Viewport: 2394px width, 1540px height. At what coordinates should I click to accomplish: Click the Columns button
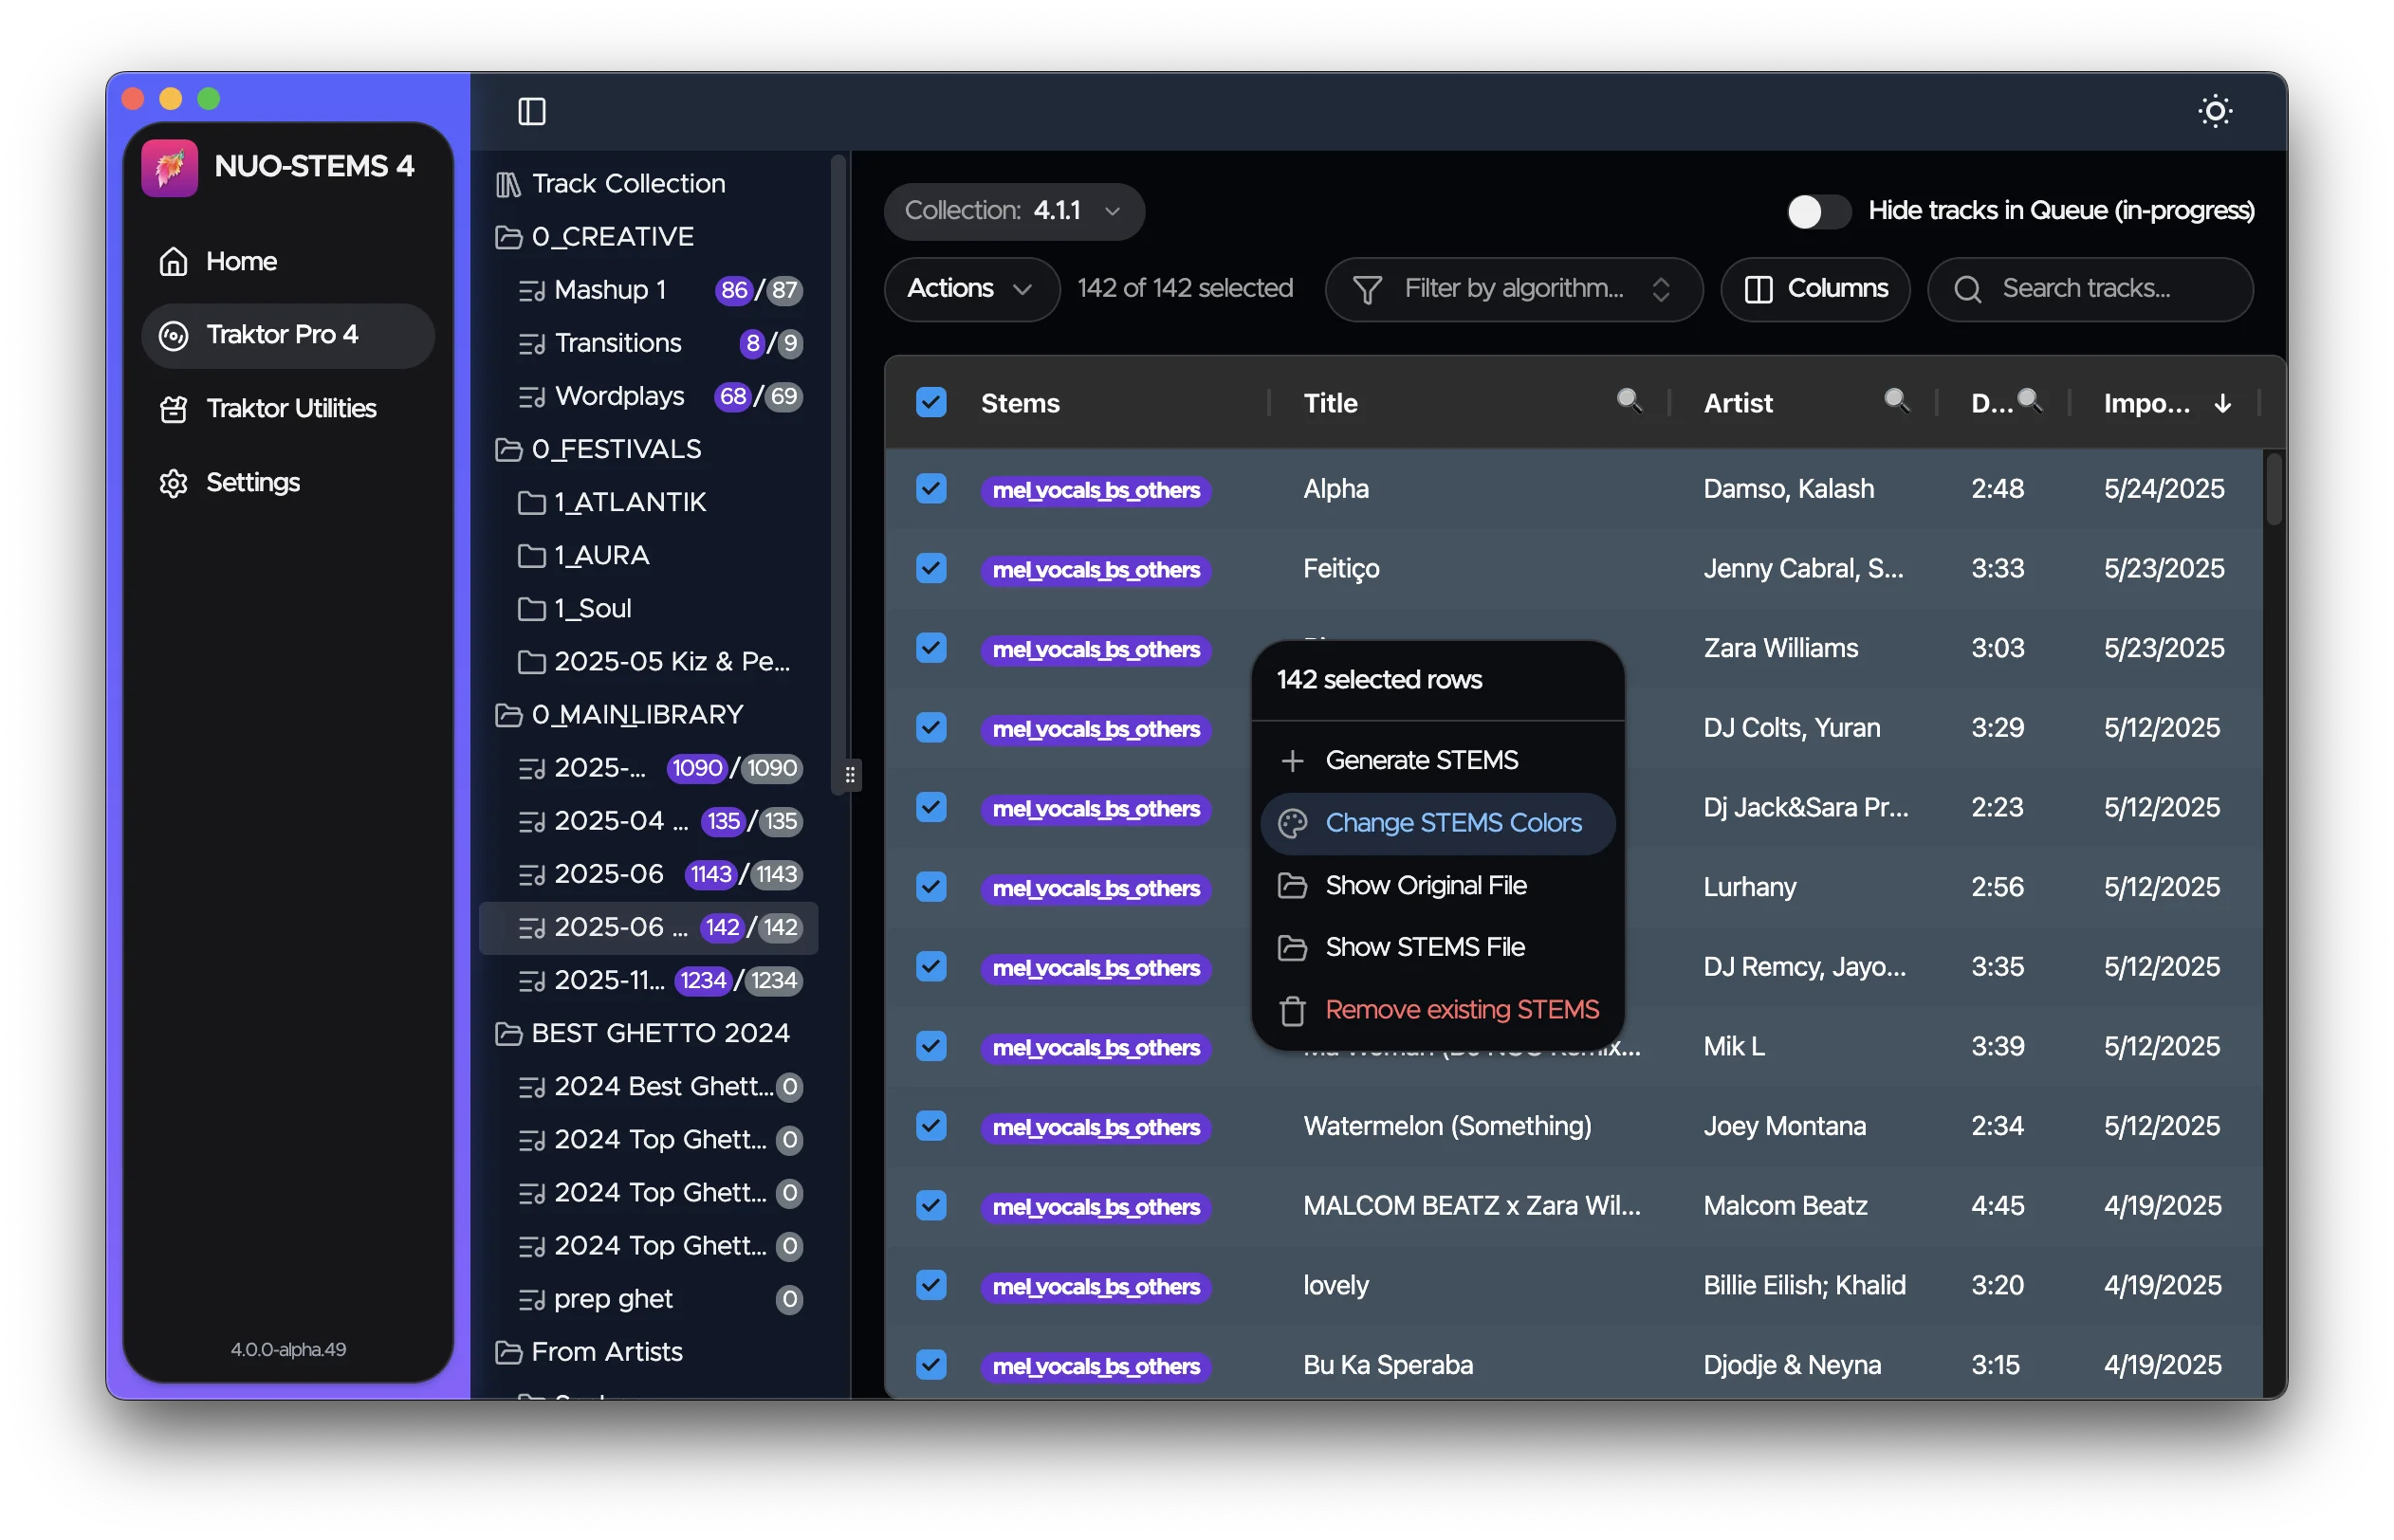point(1815,289)
